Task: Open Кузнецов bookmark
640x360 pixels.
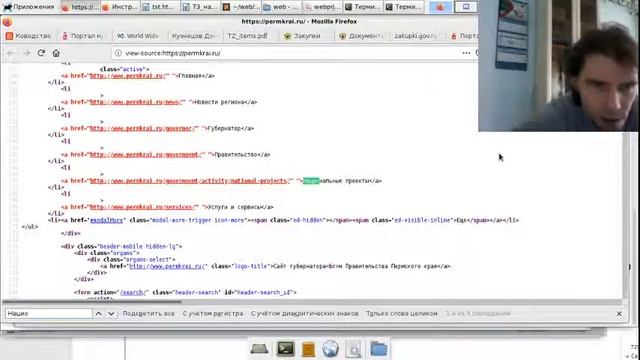Action: (193, 36)
